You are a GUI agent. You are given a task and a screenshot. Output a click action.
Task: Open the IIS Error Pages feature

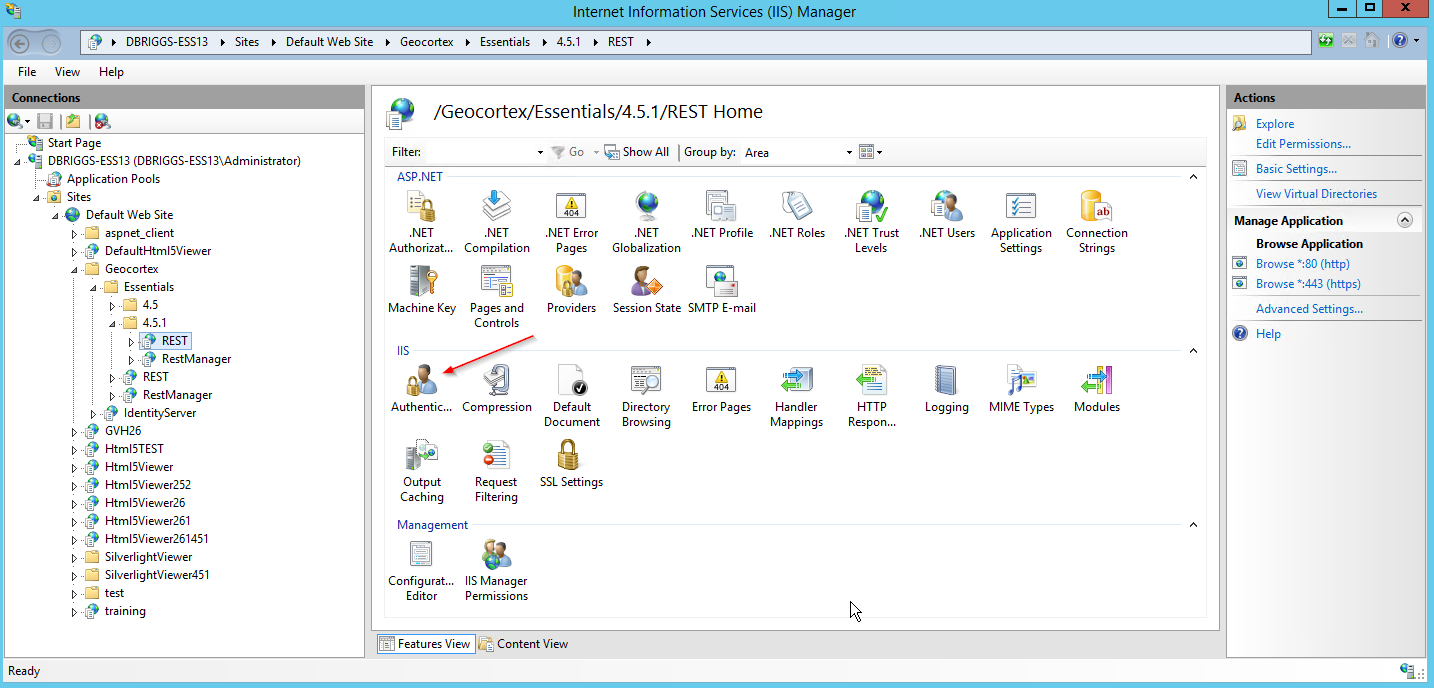721,388
